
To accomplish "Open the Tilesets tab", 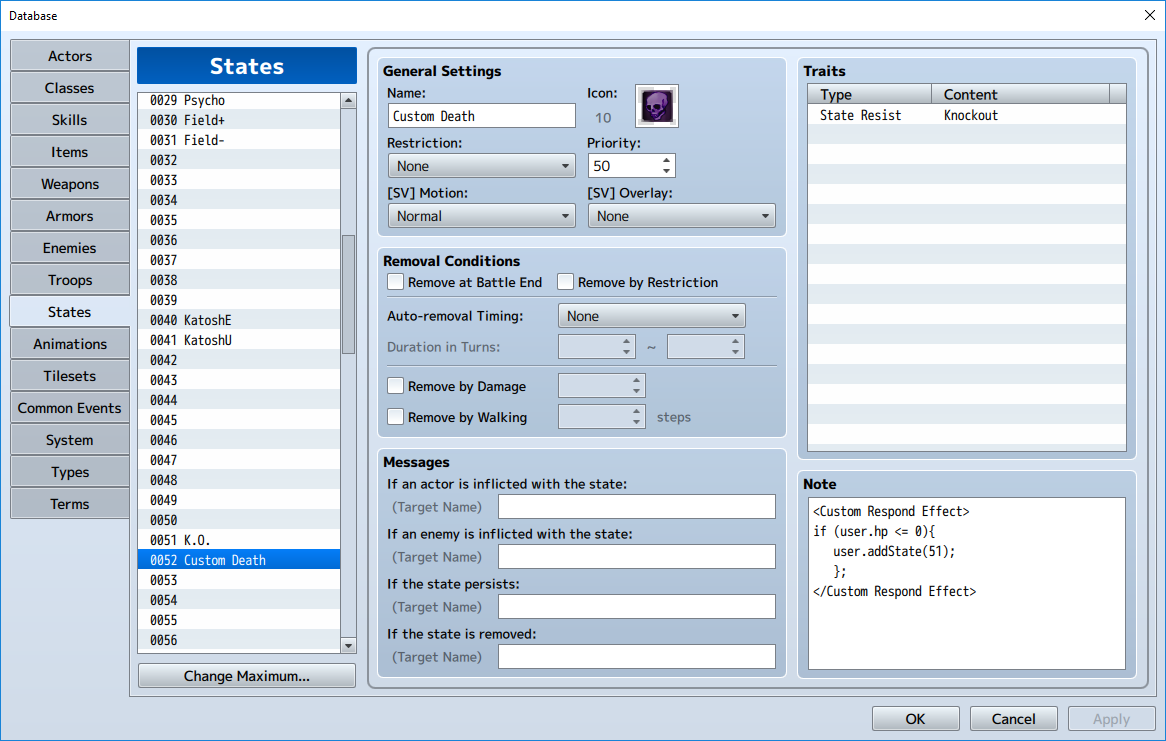I will click(x=70, y=376).
